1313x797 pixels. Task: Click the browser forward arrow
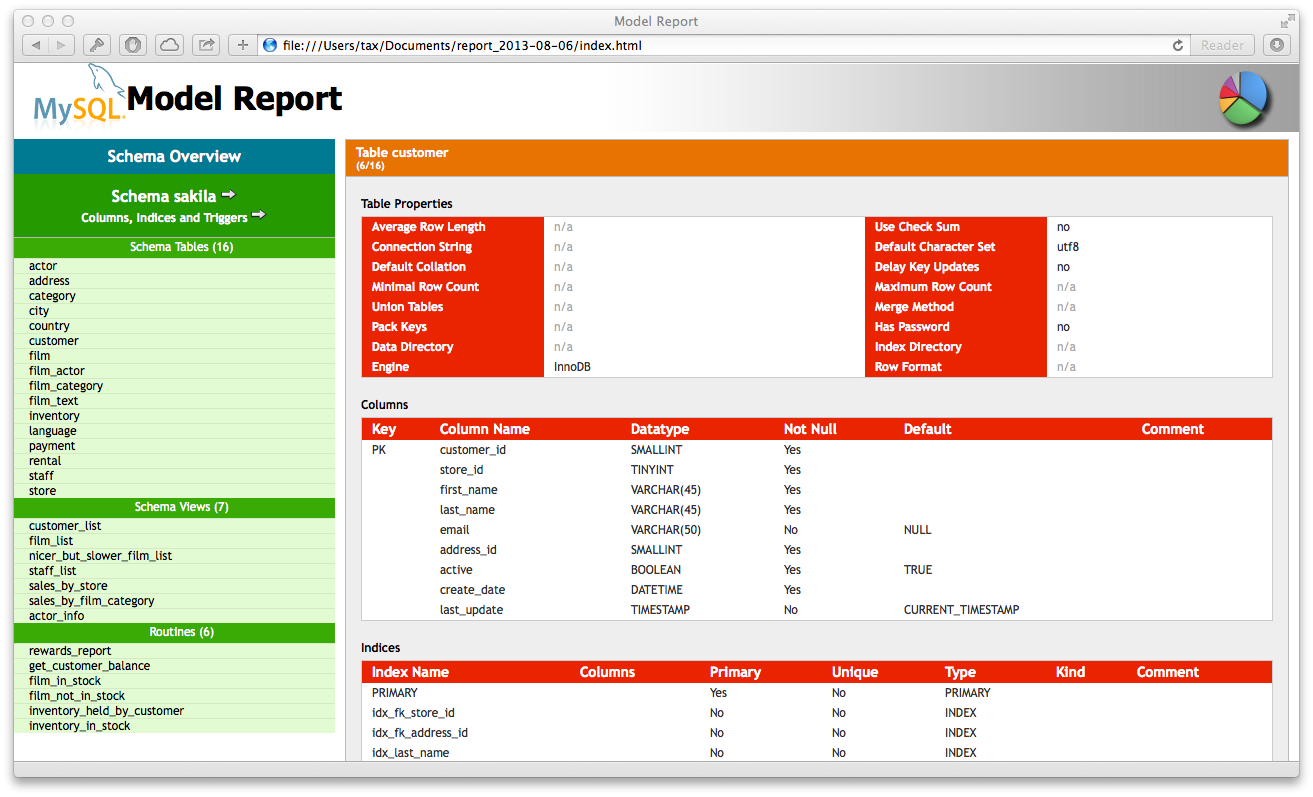pyautogui.click(x=61, y=45)
